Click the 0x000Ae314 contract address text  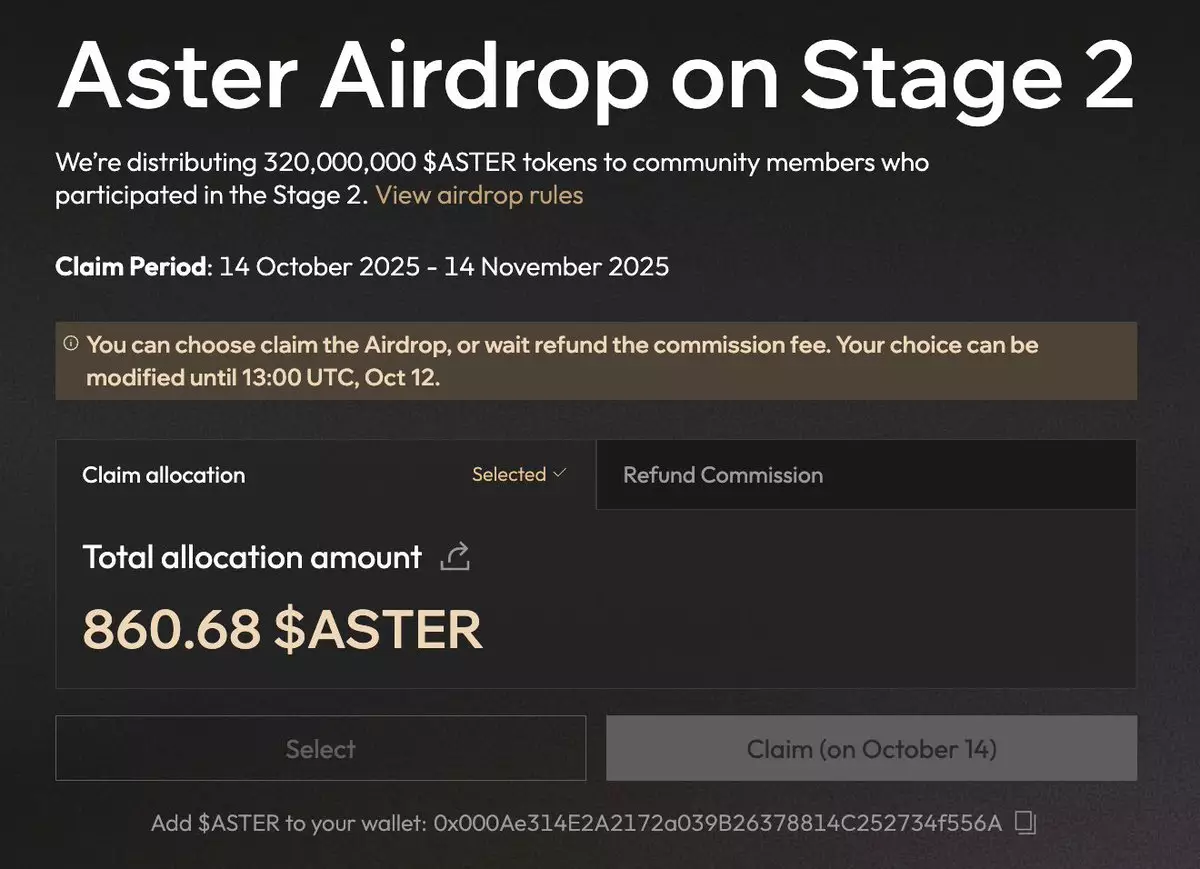[717, 823]
